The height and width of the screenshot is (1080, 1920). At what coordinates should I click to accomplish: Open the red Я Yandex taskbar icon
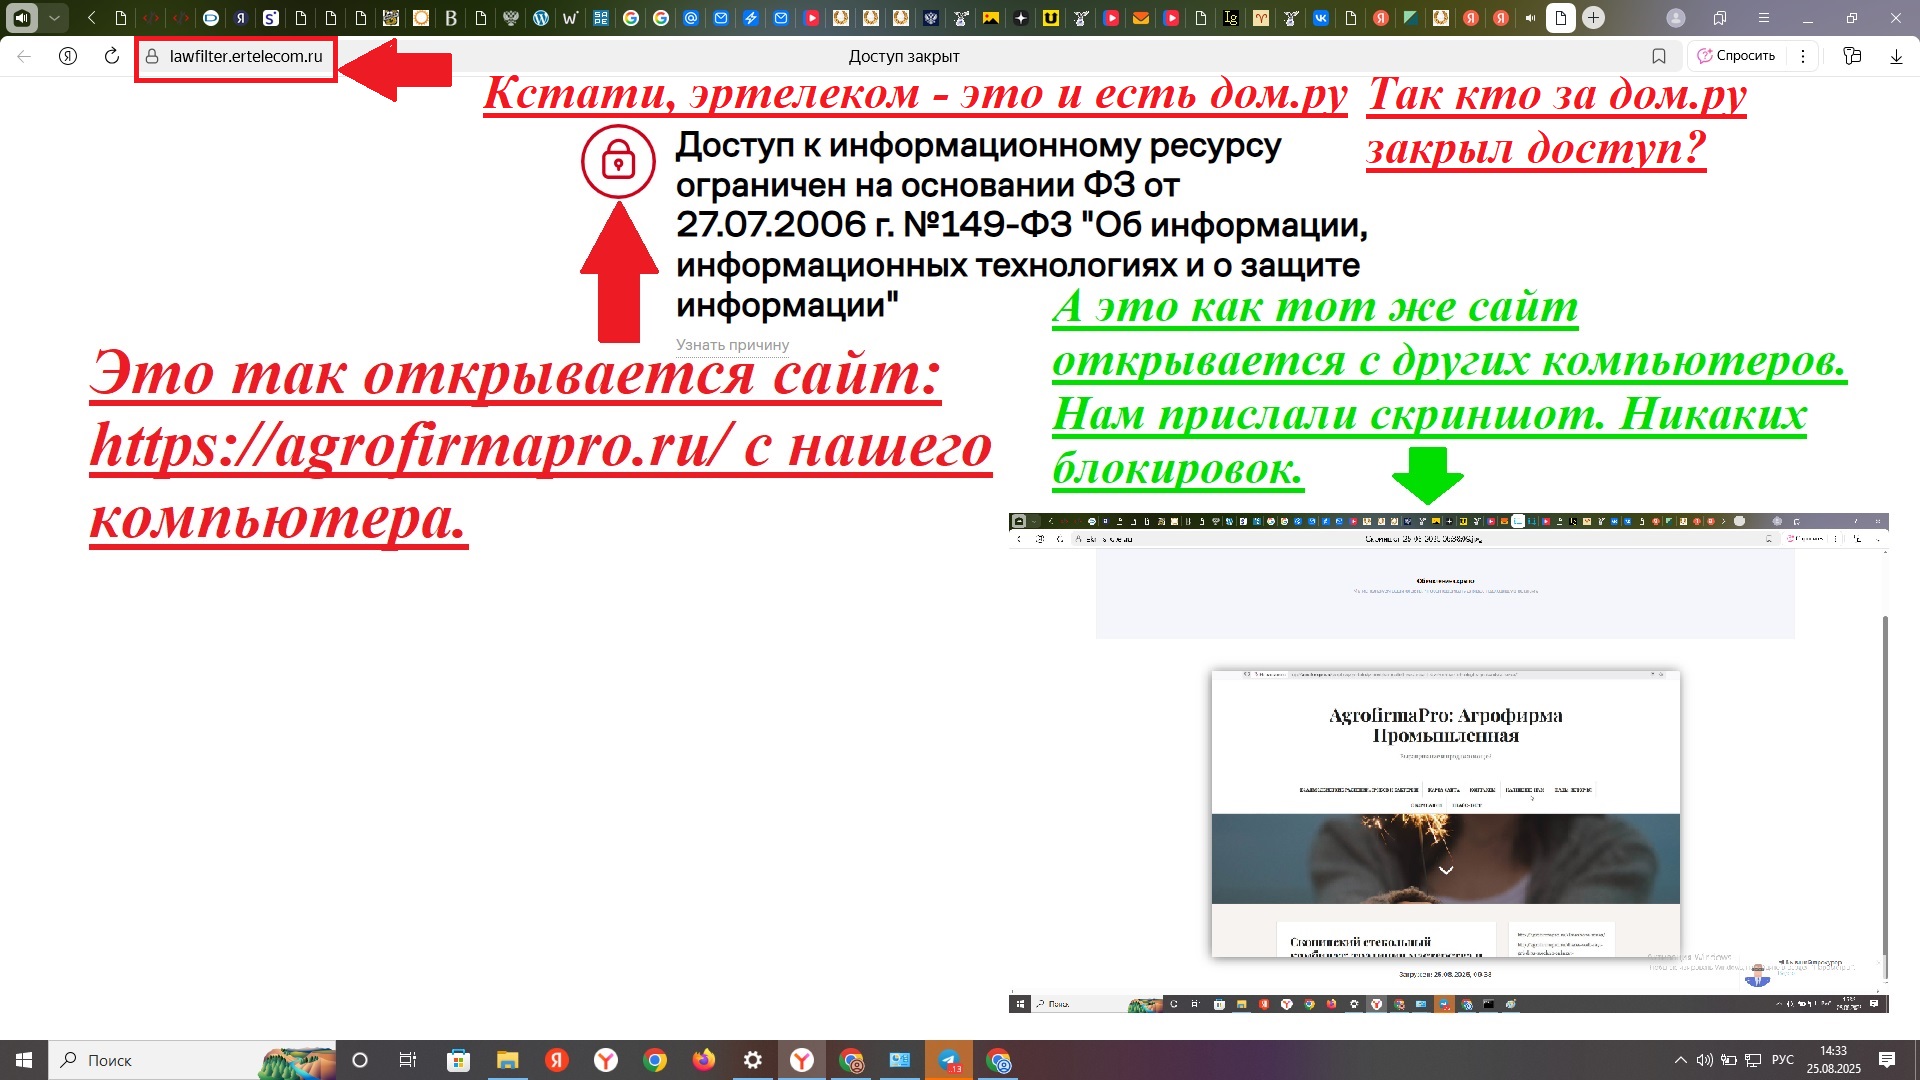click(x=557, y=1060)
